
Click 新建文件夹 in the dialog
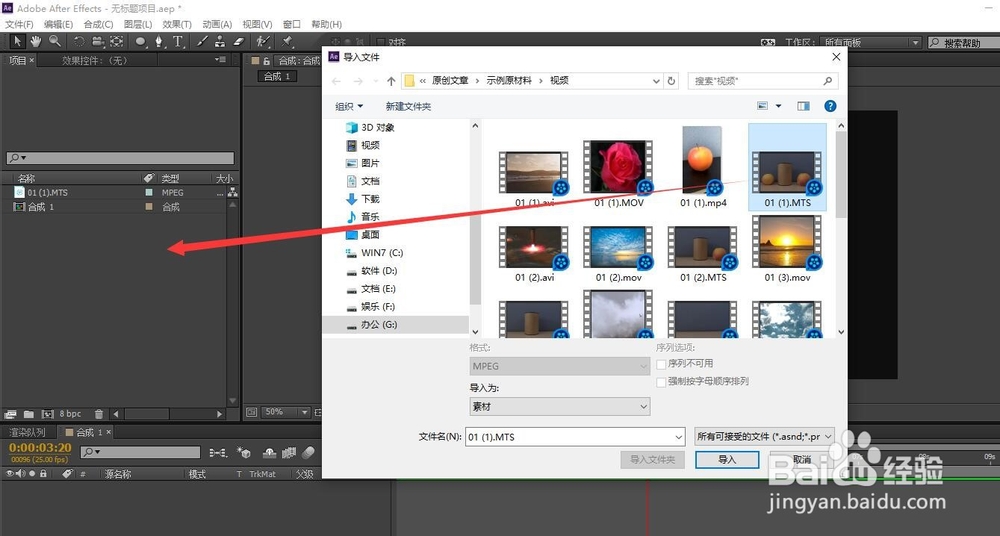click(x=408, y=107)
